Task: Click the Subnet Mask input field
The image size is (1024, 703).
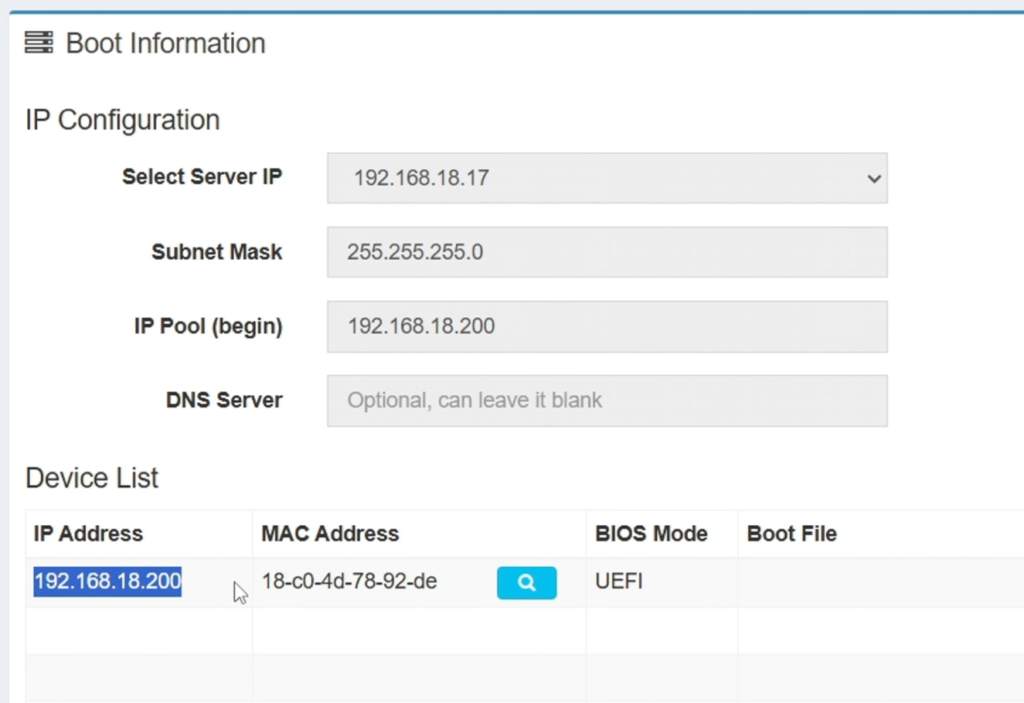Action: pos(605,252)
